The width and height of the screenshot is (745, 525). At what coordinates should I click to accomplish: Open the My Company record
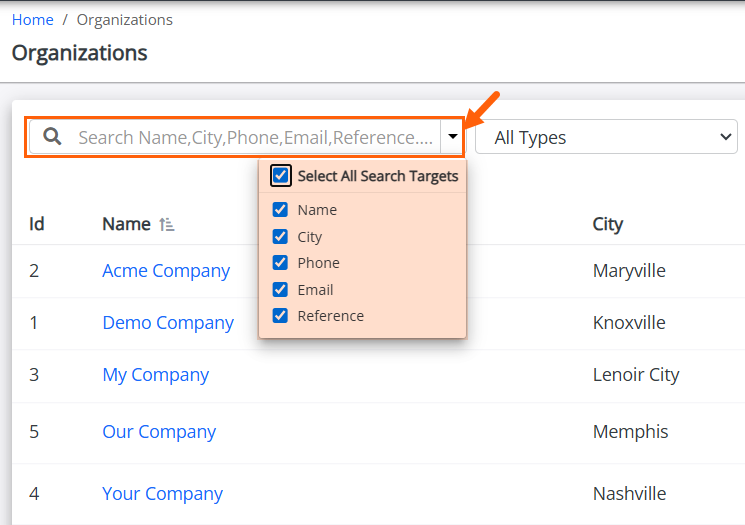pos(156,375)
